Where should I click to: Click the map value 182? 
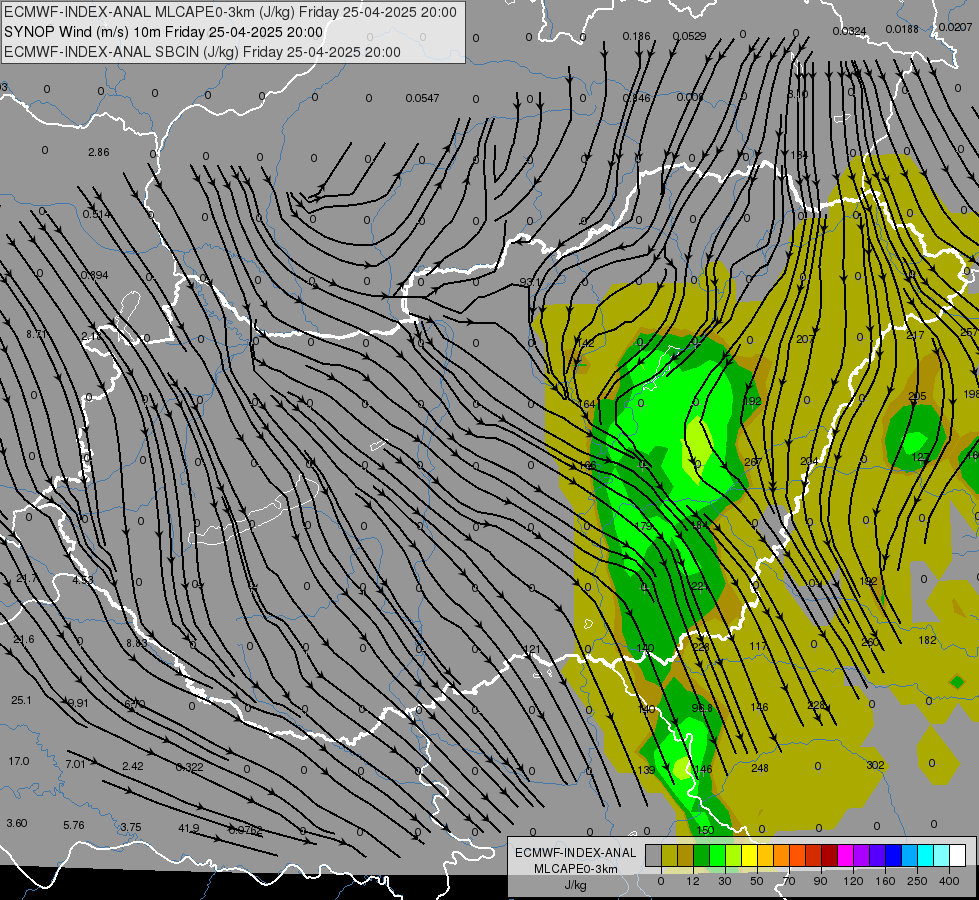[x=927, y=640]
